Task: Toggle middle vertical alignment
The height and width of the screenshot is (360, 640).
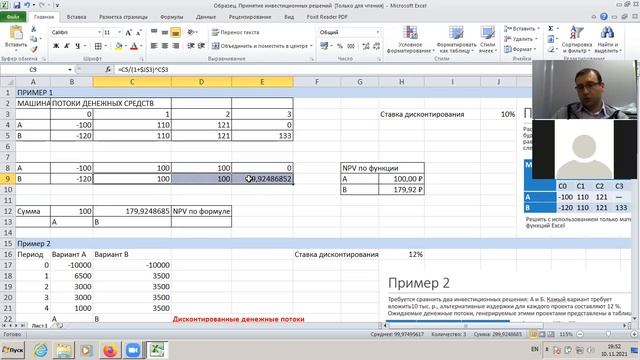Action: (164, 32)
